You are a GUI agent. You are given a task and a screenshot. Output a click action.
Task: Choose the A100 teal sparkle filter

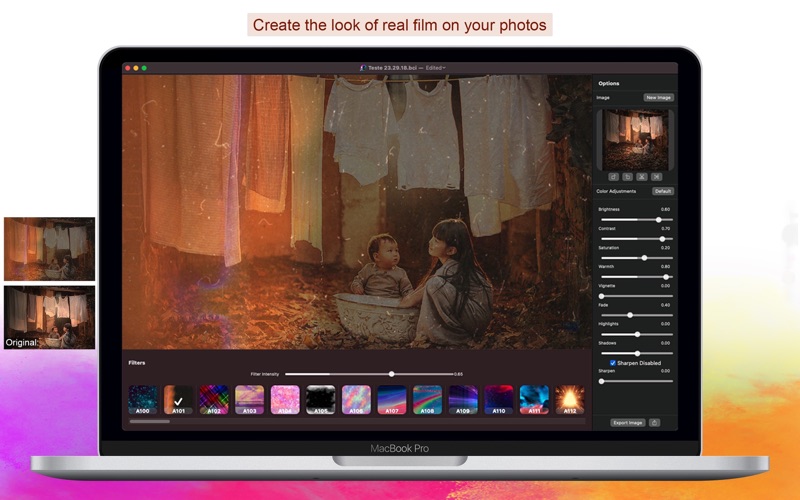(x=142, y=400)
